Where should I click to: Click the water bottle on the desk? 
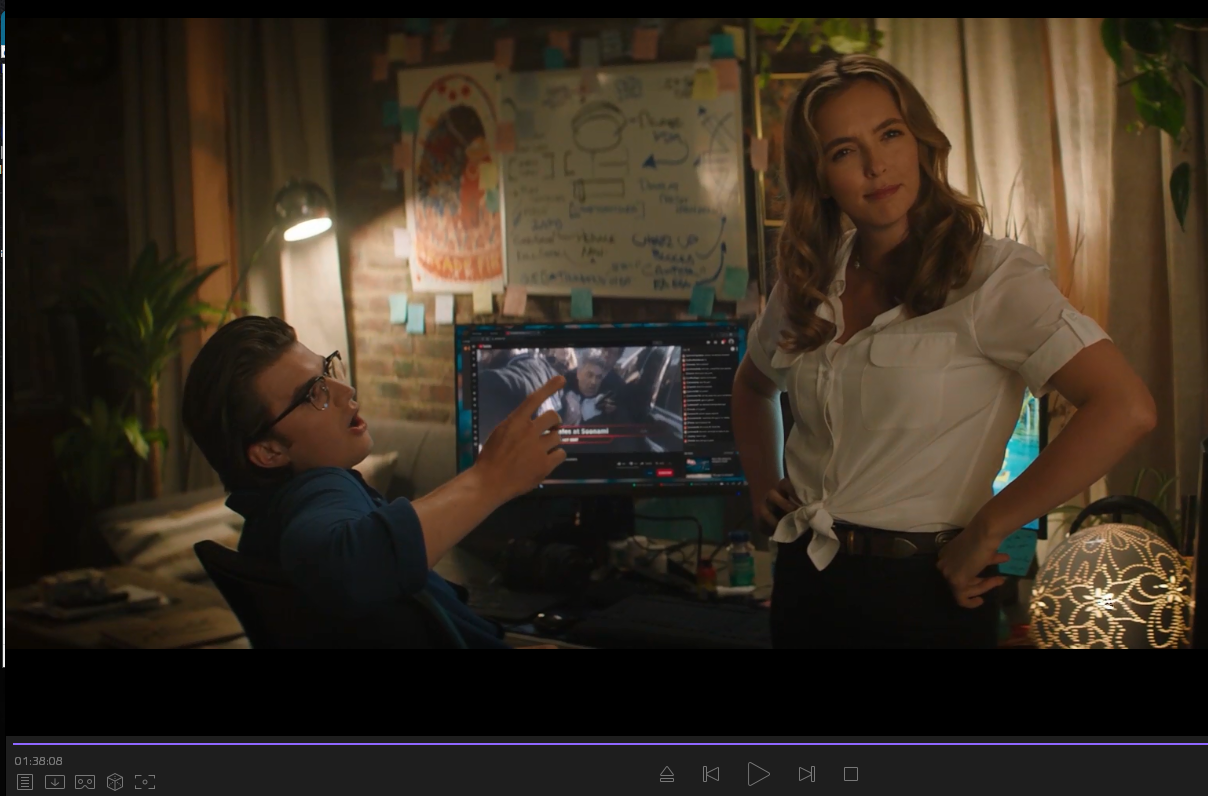[741, 561]
